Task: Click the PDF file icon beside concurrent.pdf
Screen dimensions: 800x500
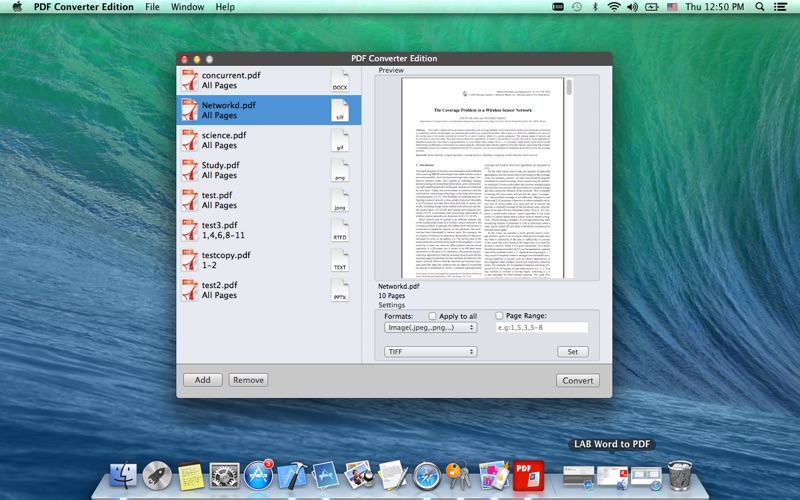Action: tap(190, 80)
